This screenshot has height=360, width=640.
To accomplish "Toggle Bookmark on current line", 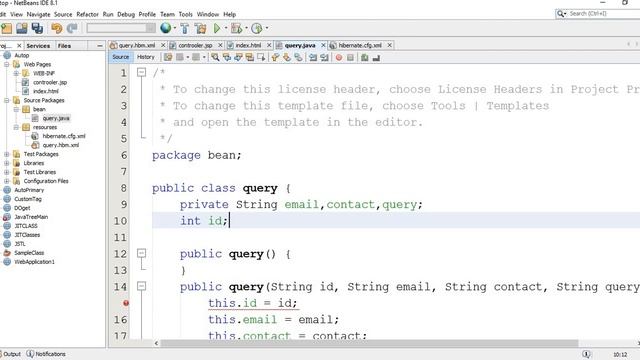I will coord(298,58).
